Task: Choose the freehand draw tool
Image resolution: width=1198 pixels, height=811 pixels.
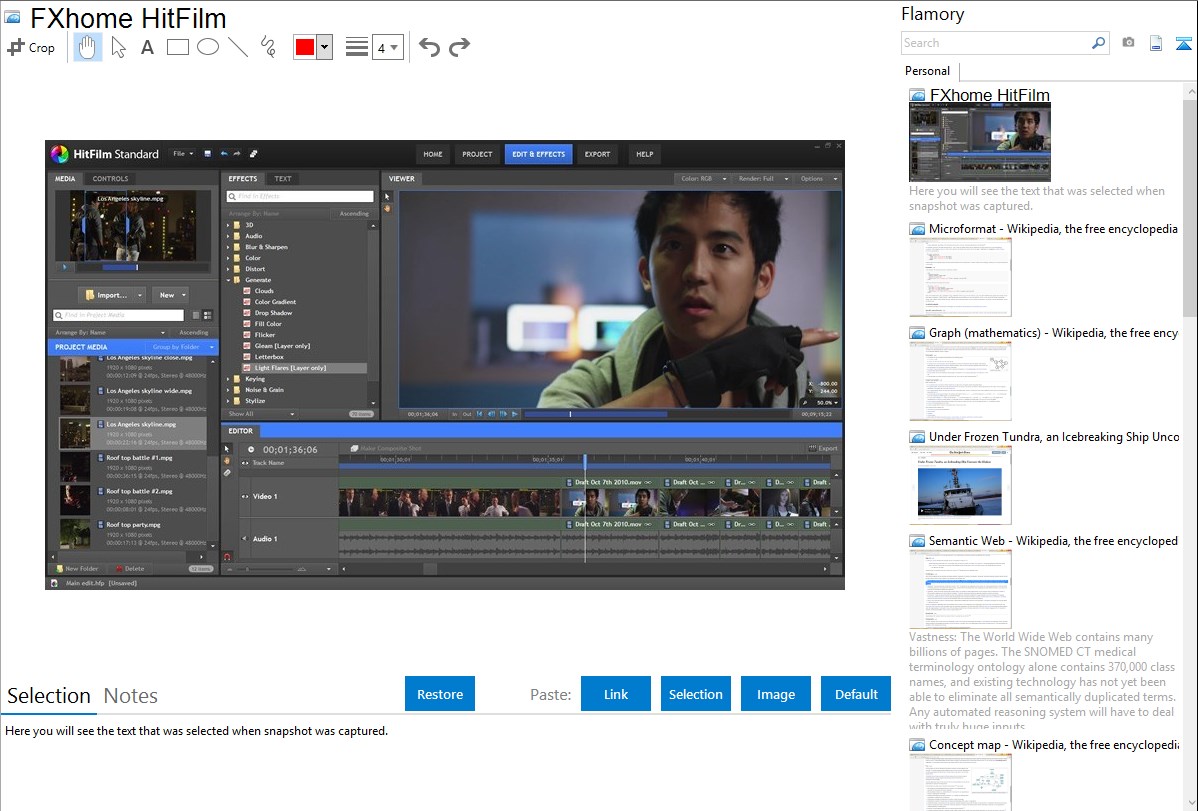Action: (268, 47)
